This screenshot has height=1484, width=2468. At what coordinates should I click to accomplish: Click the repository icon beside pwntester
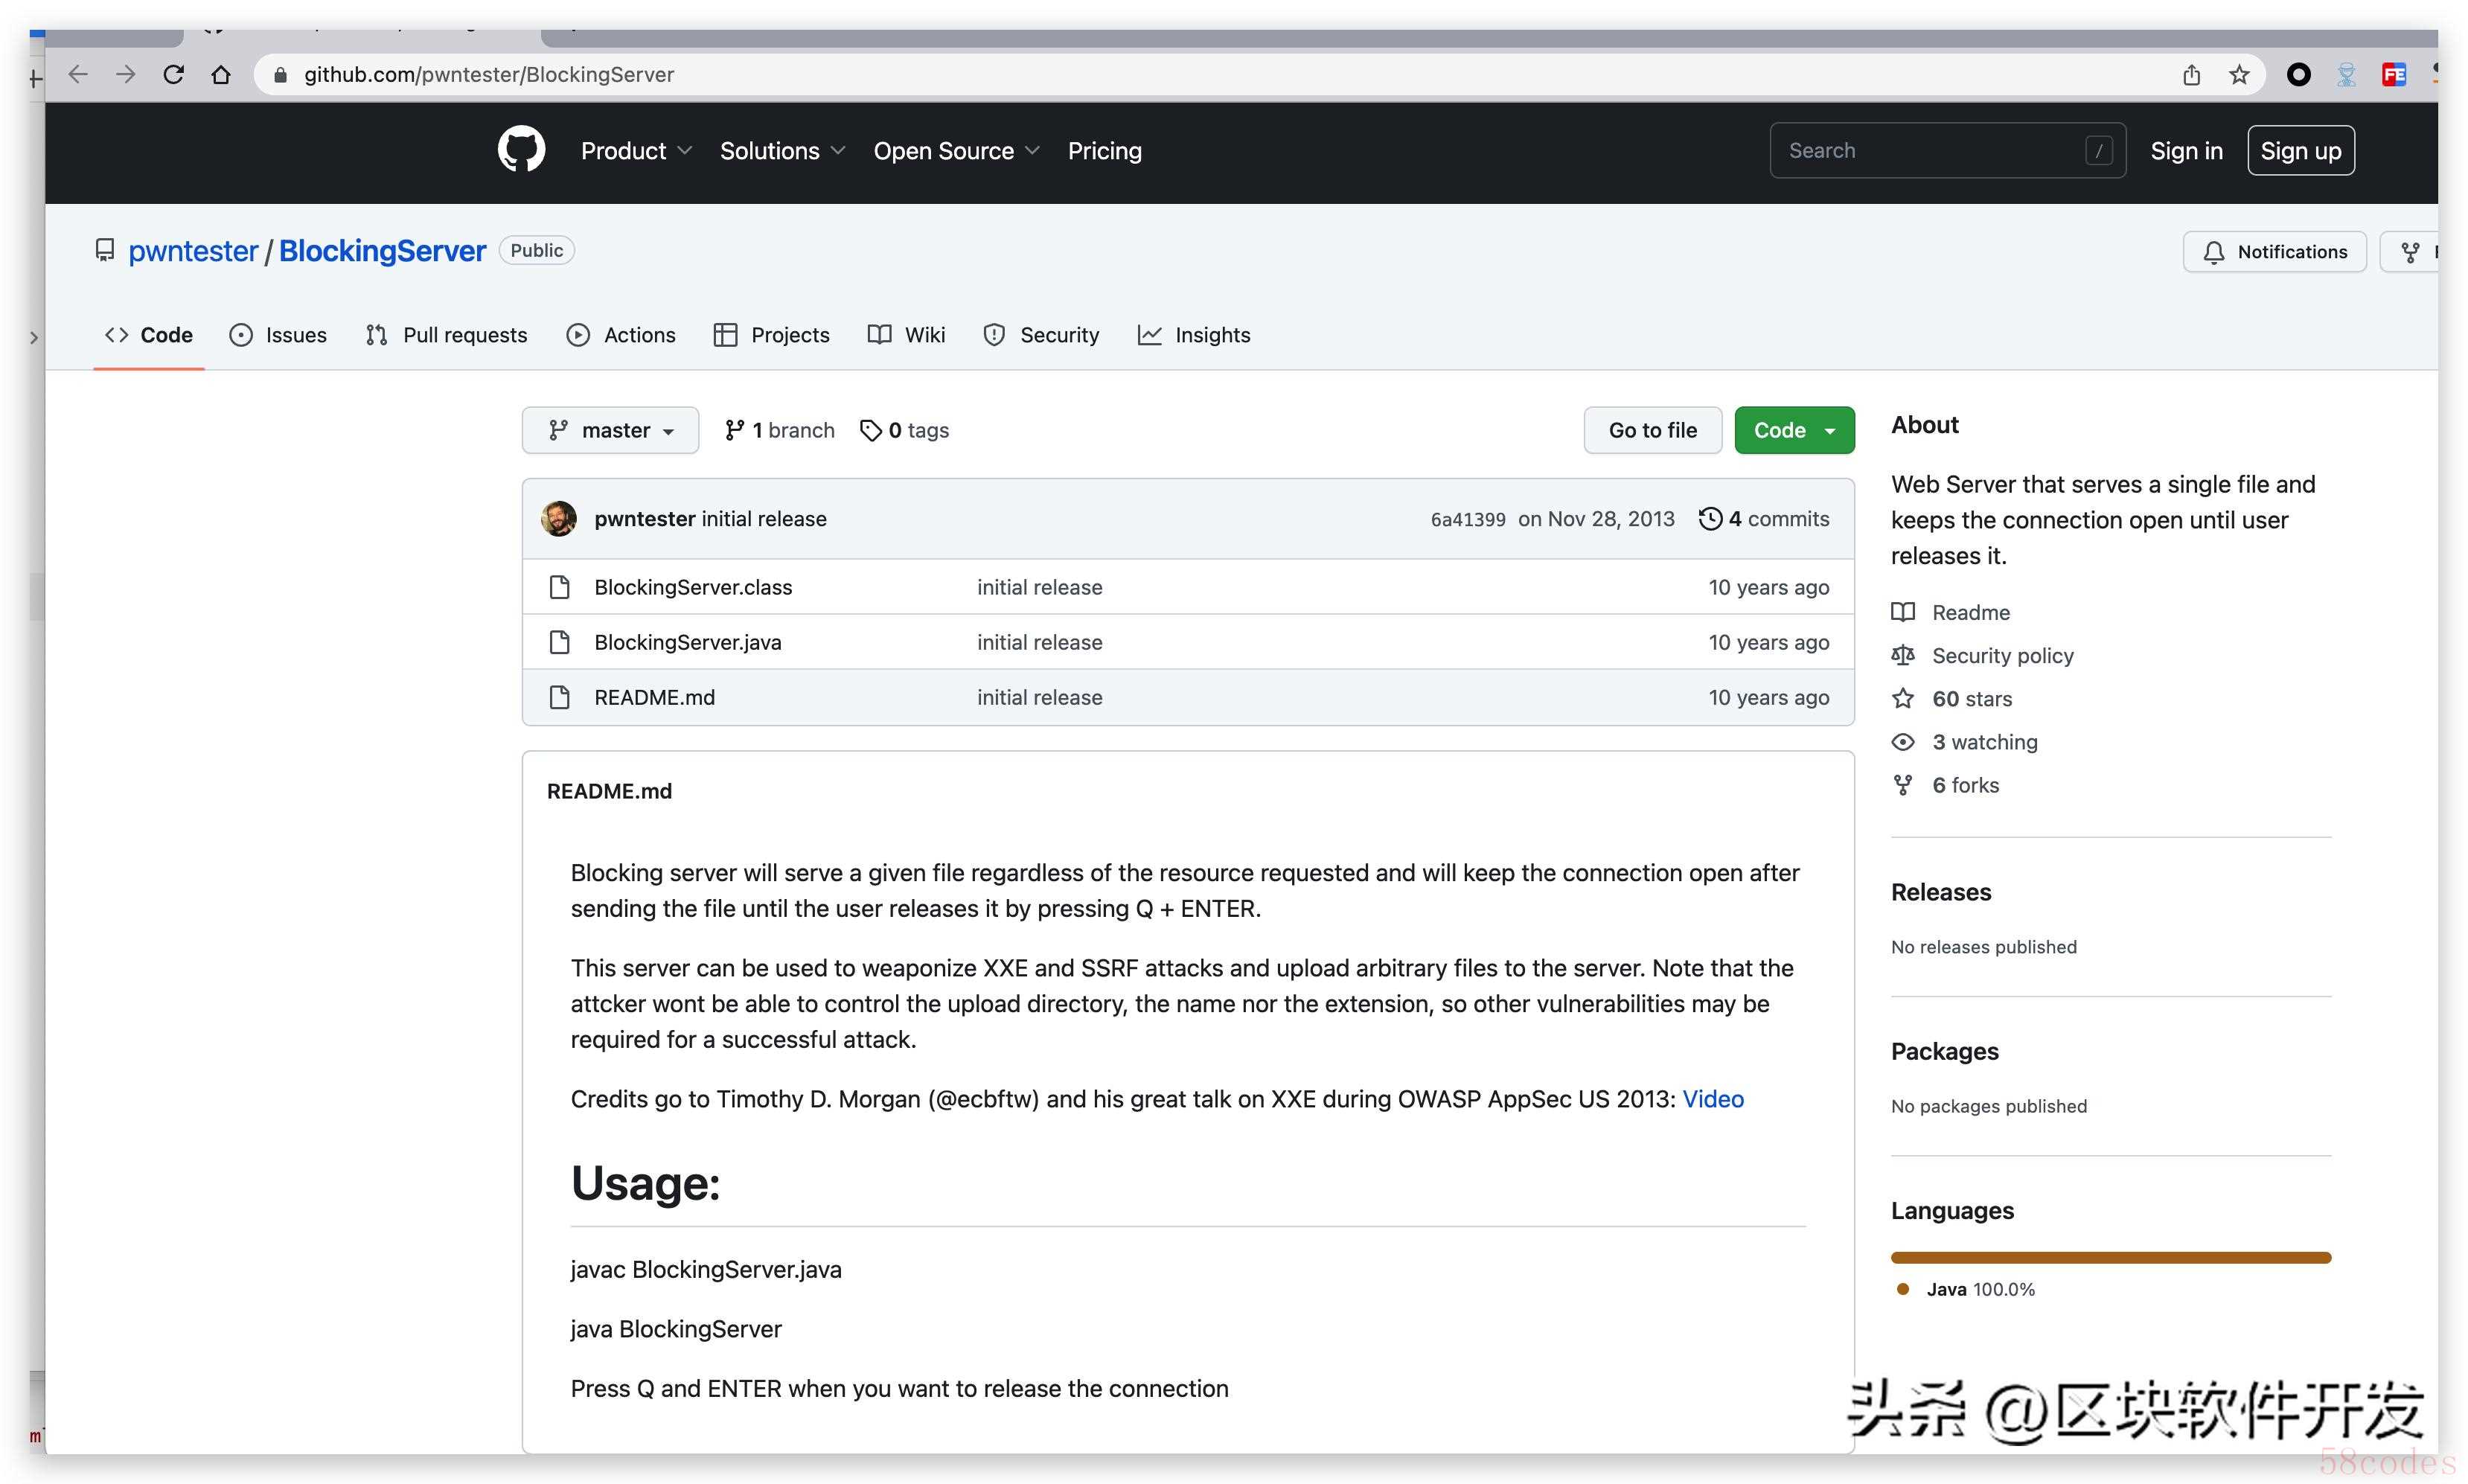pyautogui.click(x=105, y=250)
